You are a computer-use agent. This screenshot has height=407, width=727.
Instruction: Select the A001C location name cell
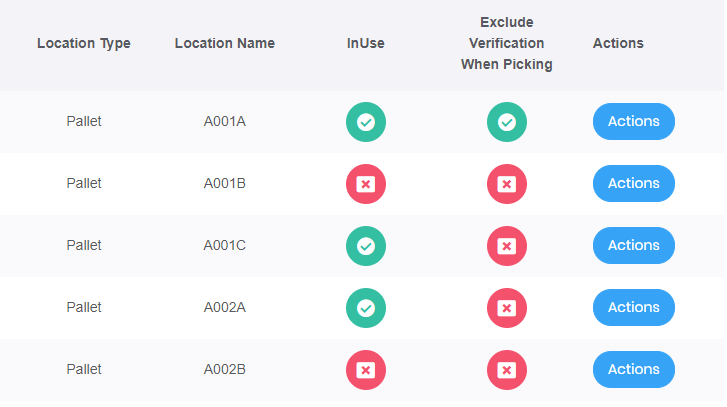tap(225, 246)
